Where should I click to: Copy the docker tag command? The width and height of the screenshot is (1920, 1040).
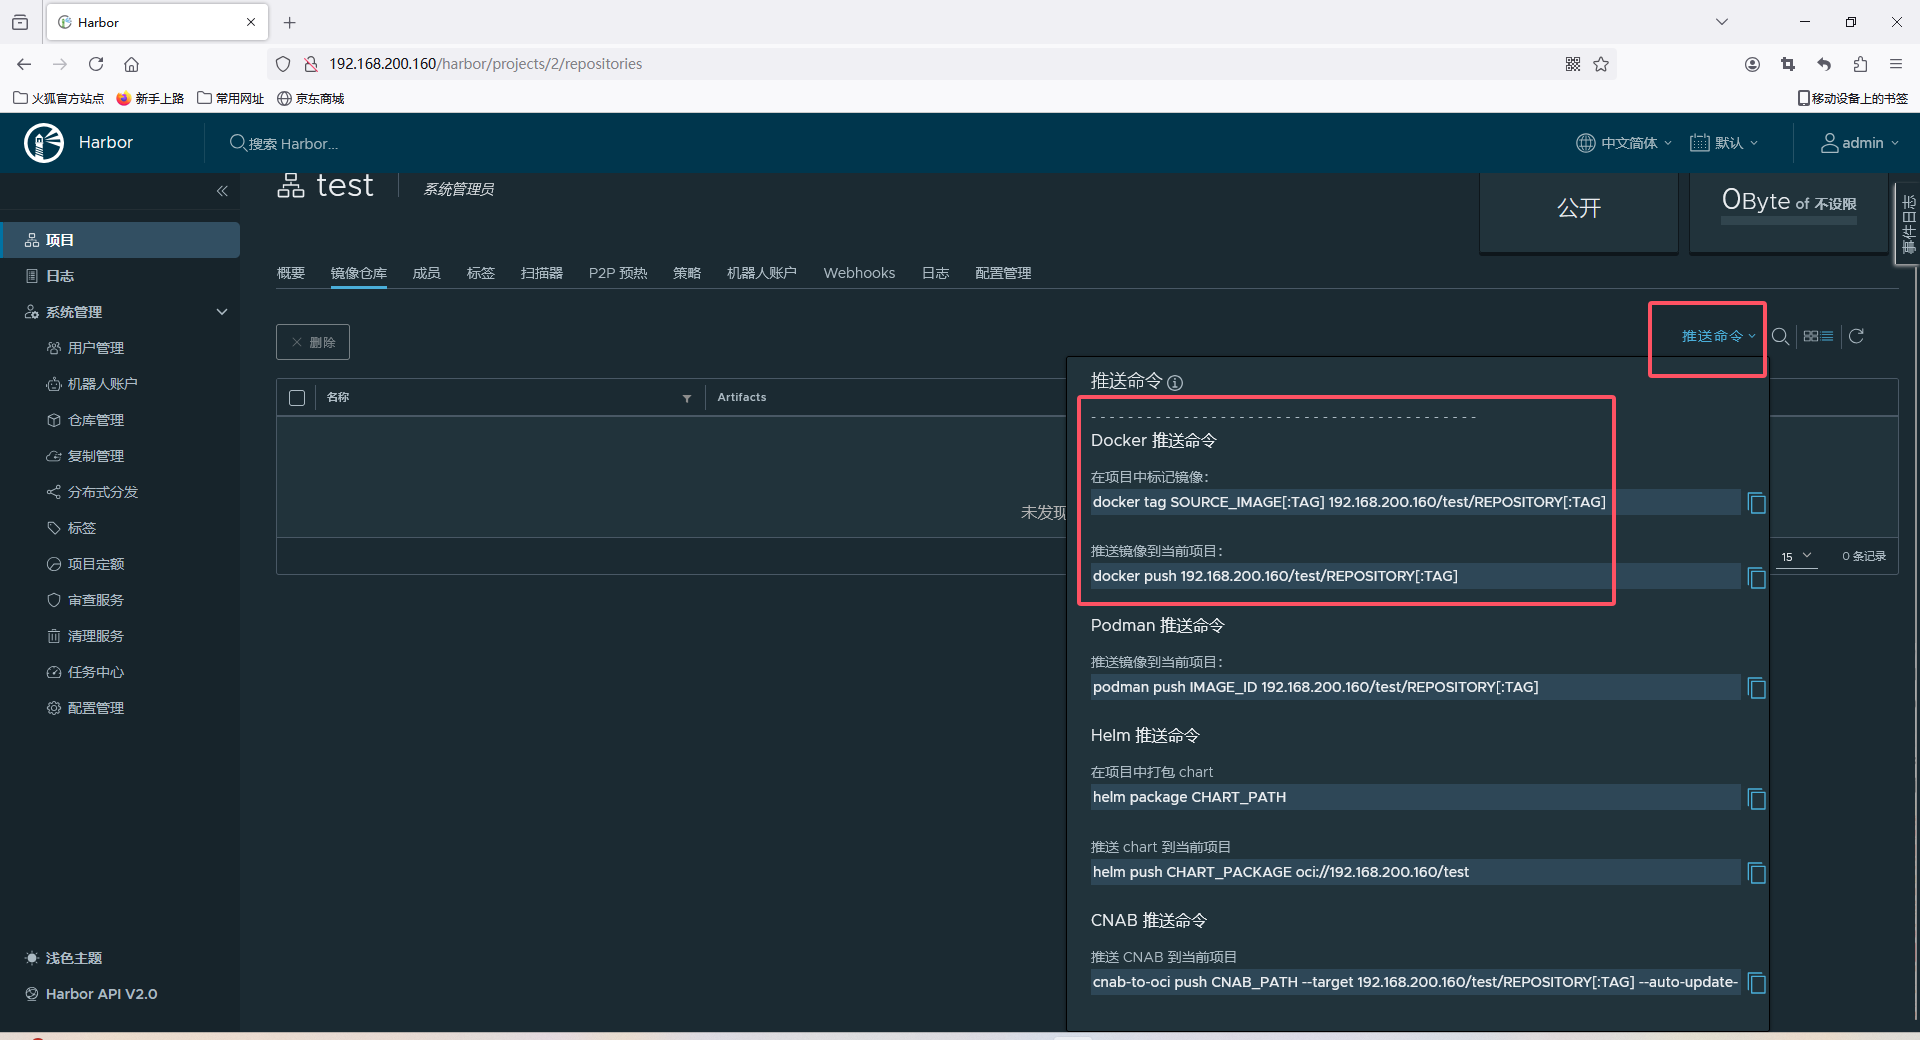tap(1756, 503)
